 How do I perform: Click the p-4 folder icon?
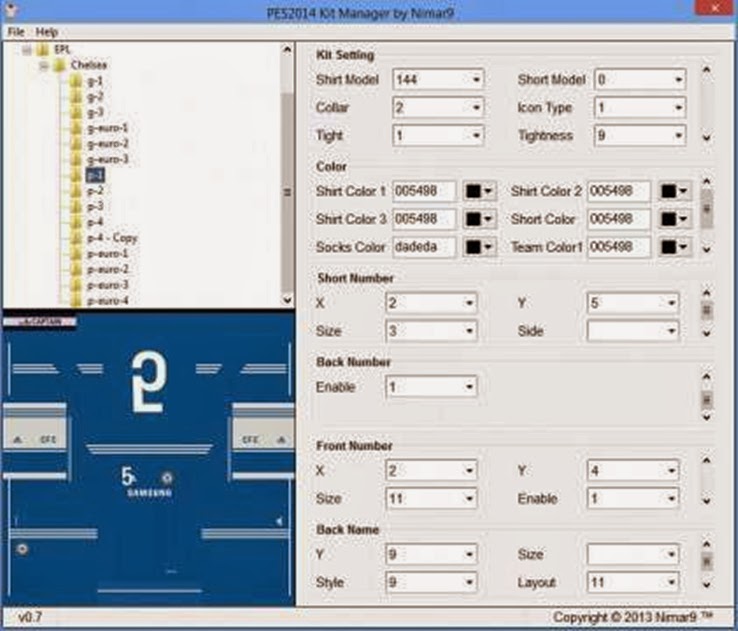(x=76, y=222)
